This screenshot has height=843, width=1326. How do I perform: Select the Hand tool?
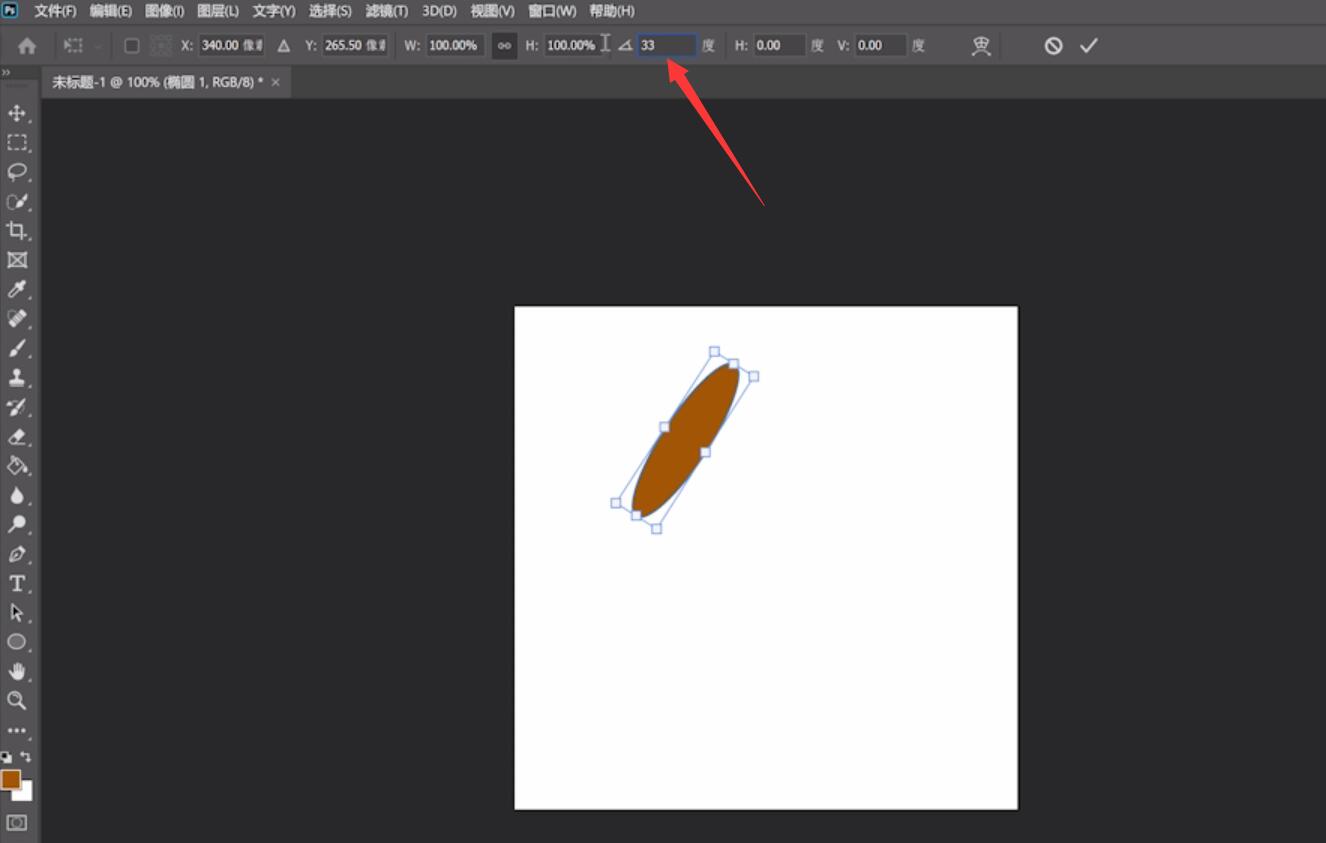point(17,672)
